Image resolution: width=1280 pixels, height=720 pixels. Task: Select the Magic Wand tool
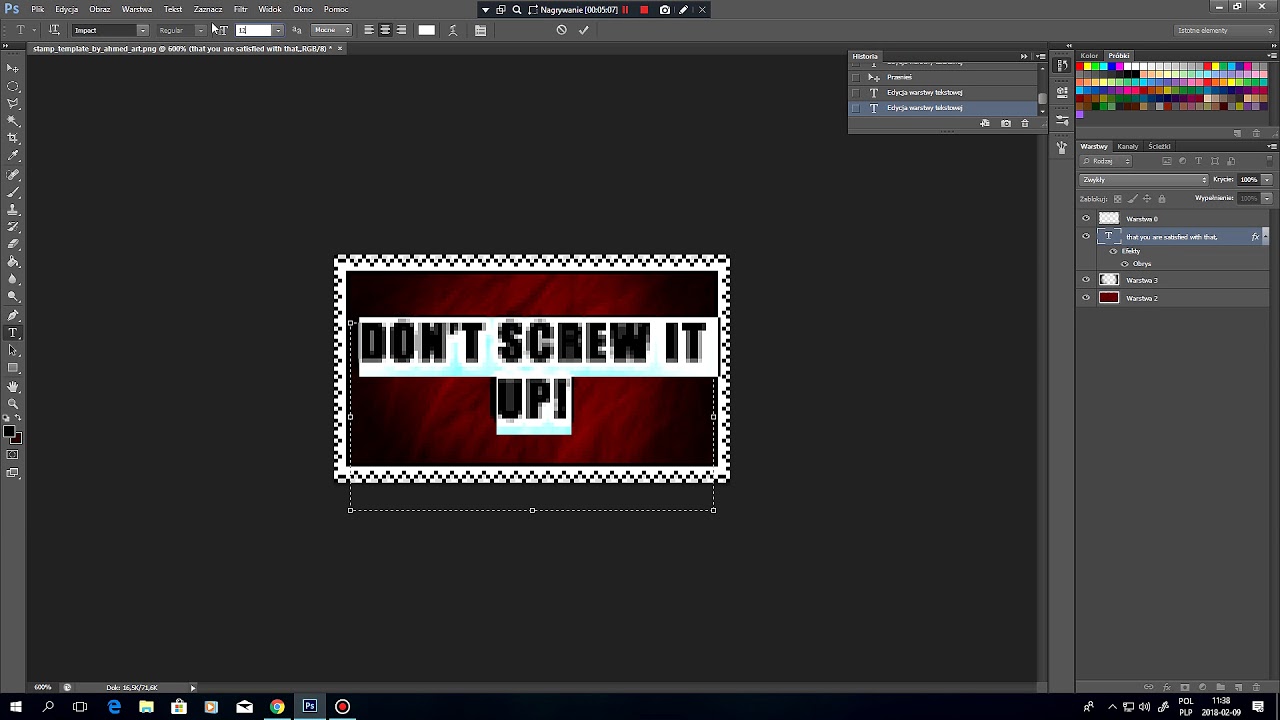tap(13, 121)
